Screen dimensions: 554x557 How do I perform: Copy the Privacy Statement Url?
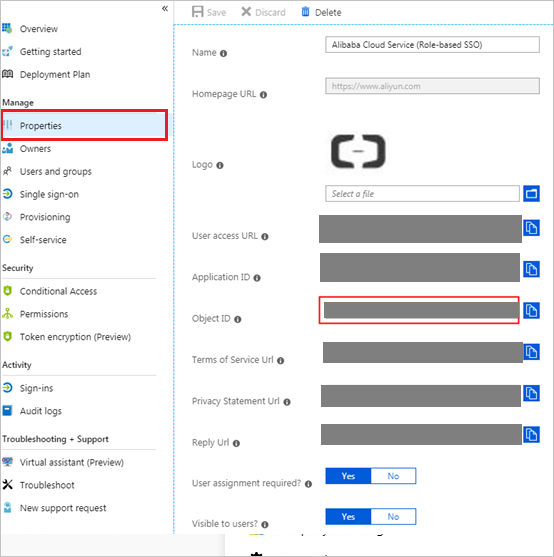click(x=531, y=394)
